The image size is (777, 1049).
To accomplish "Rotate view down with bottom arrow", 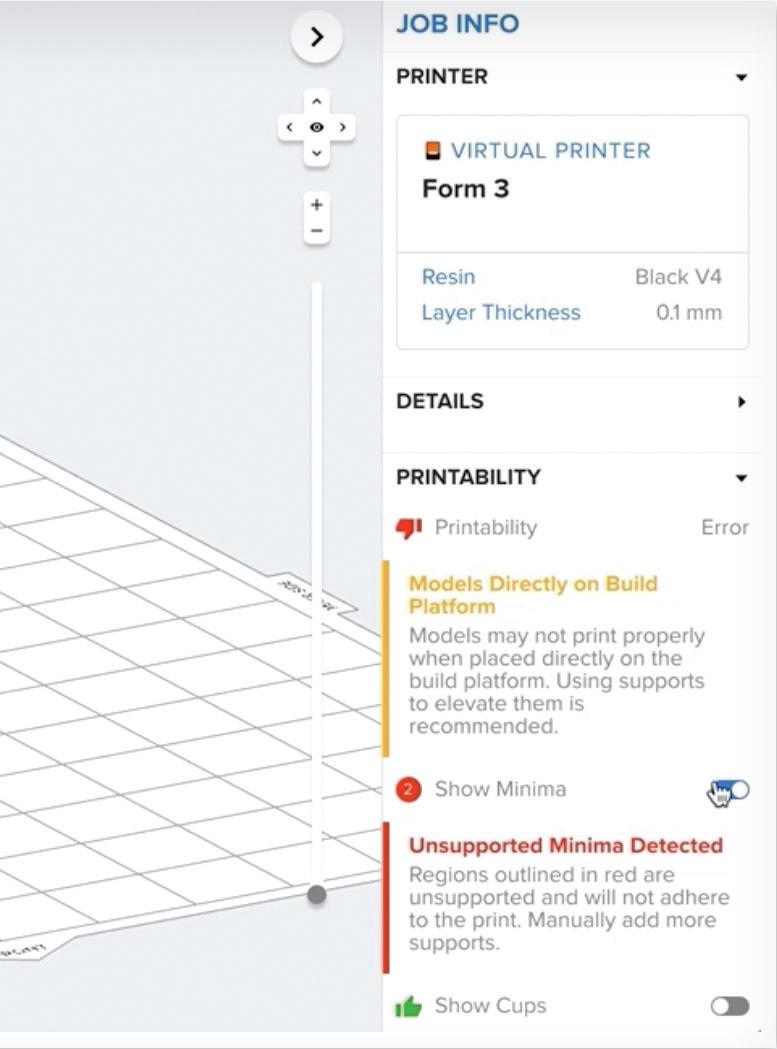I will [x=317, y=153].
